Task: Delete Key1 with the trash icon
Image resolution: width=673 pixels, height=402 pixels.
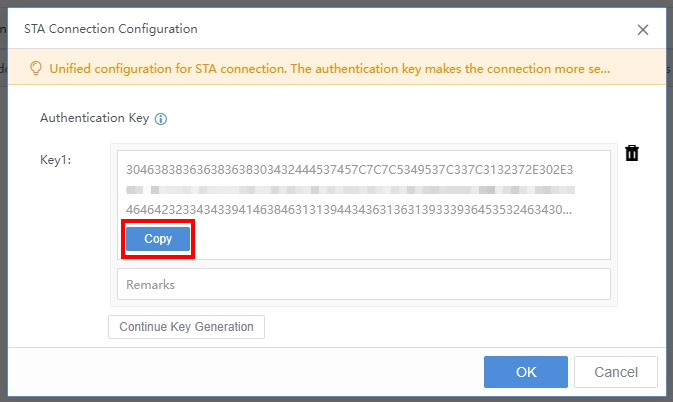Action: pyautogui.click(x=632, y=153)
